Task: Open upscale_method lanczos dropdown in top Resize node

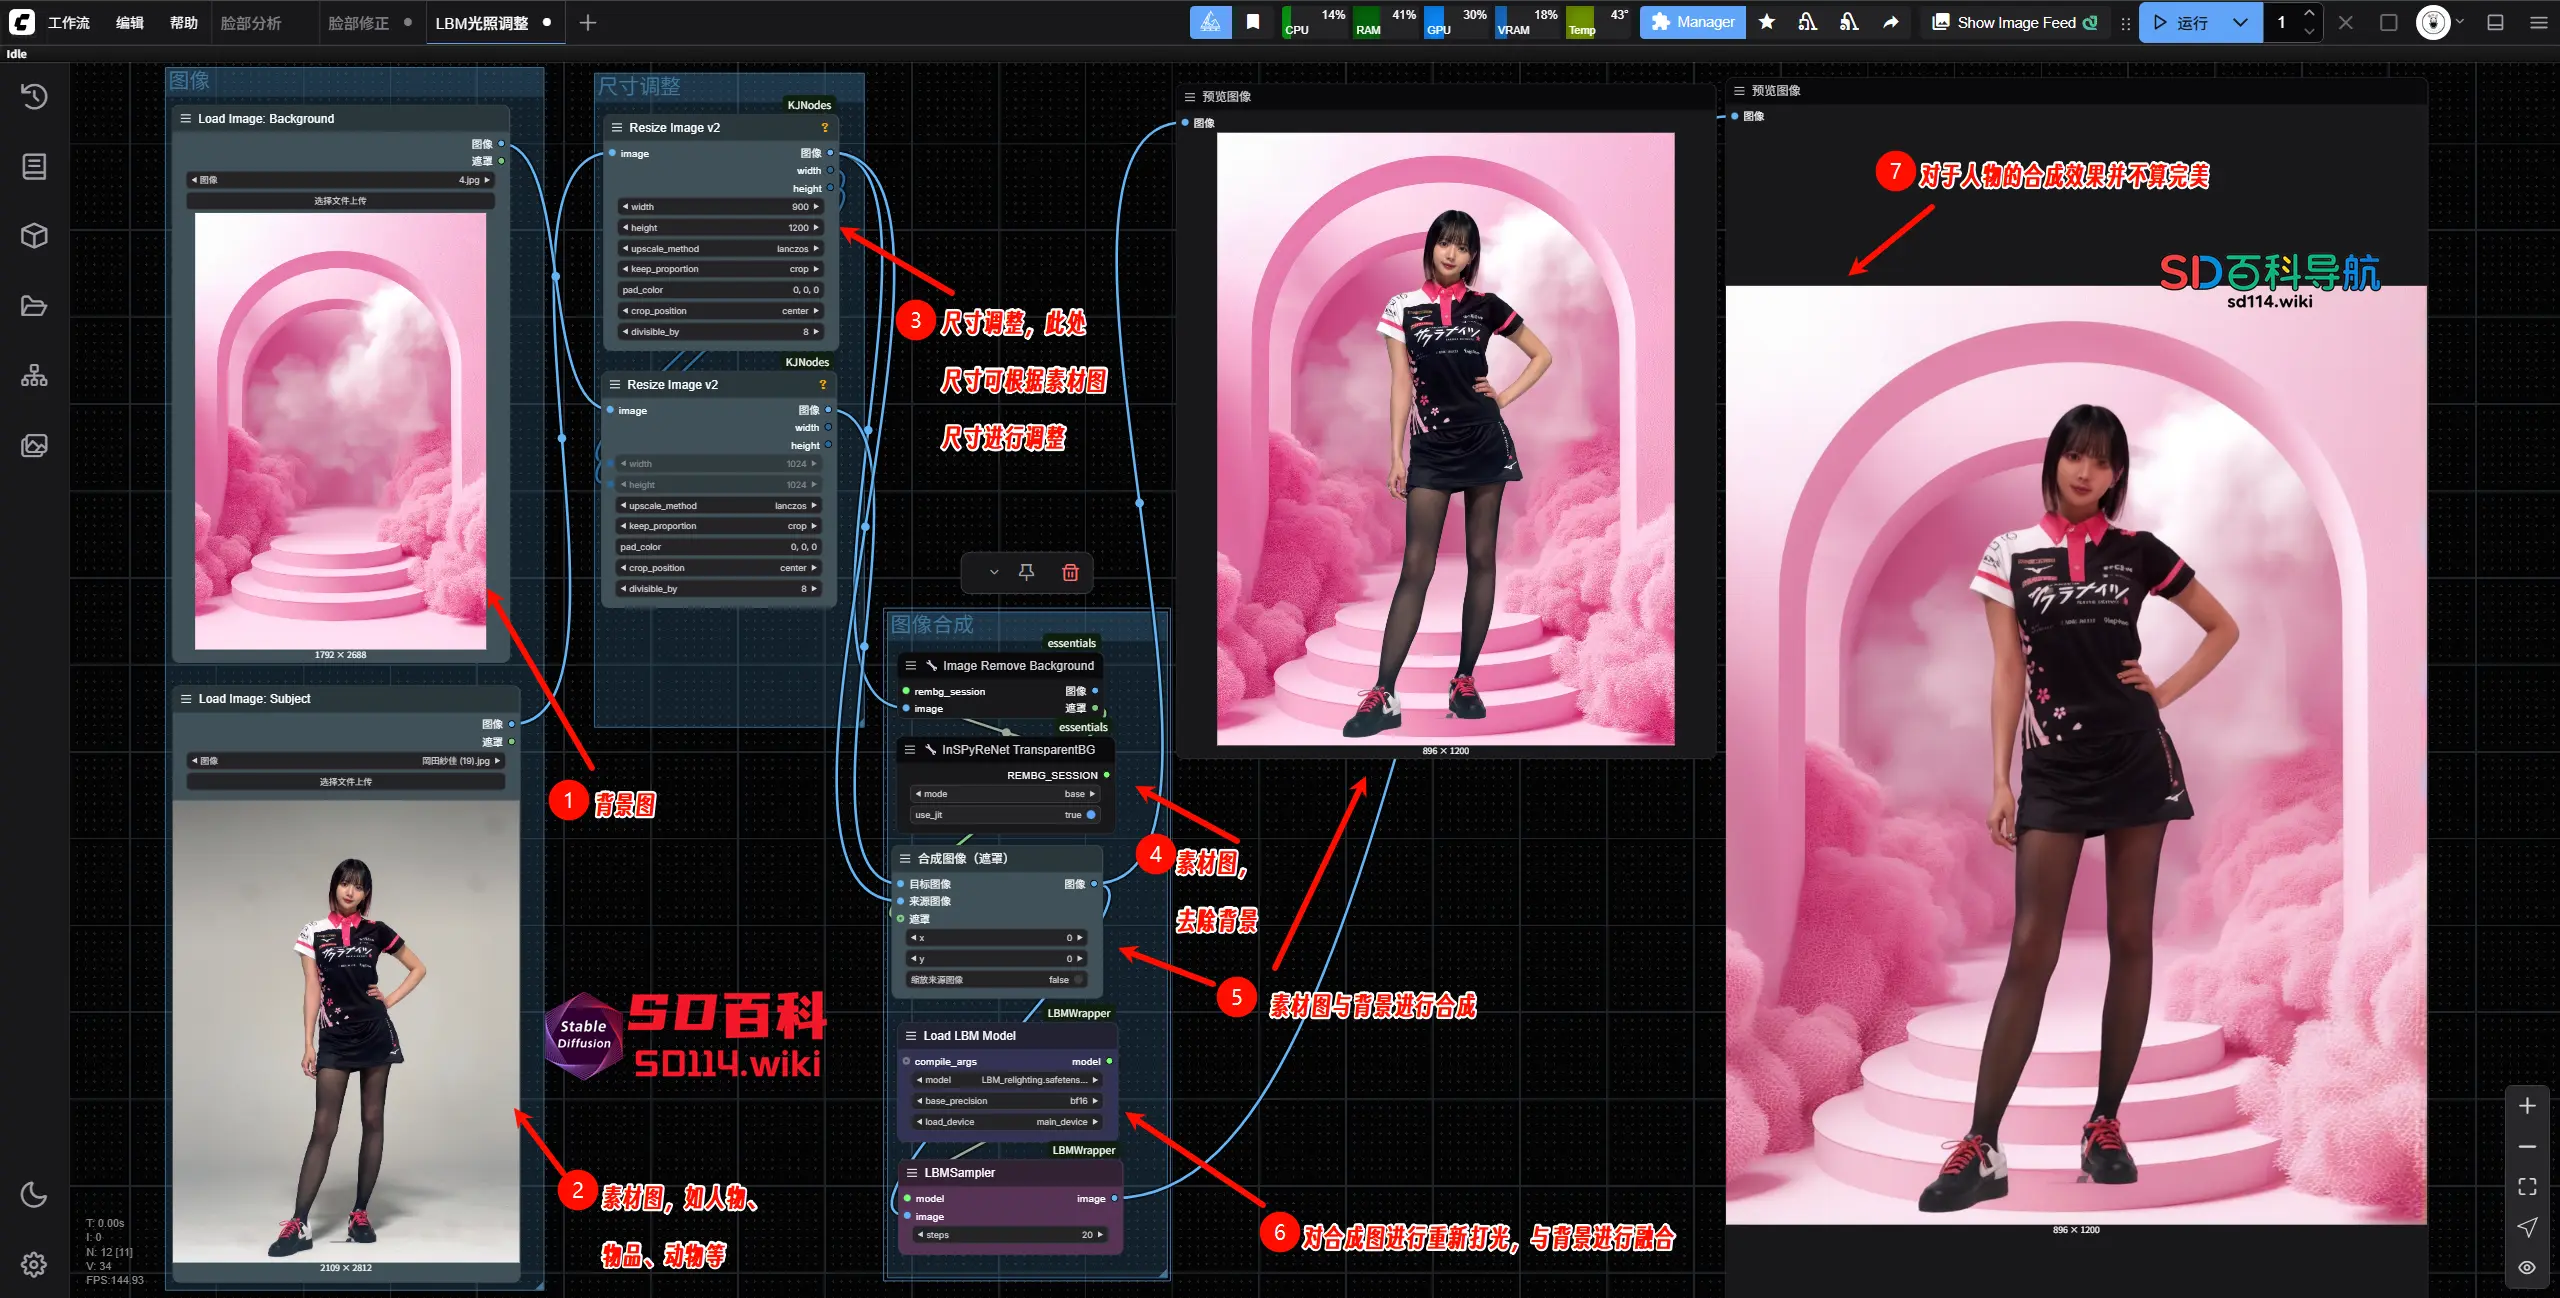Action: coord(720,249)
